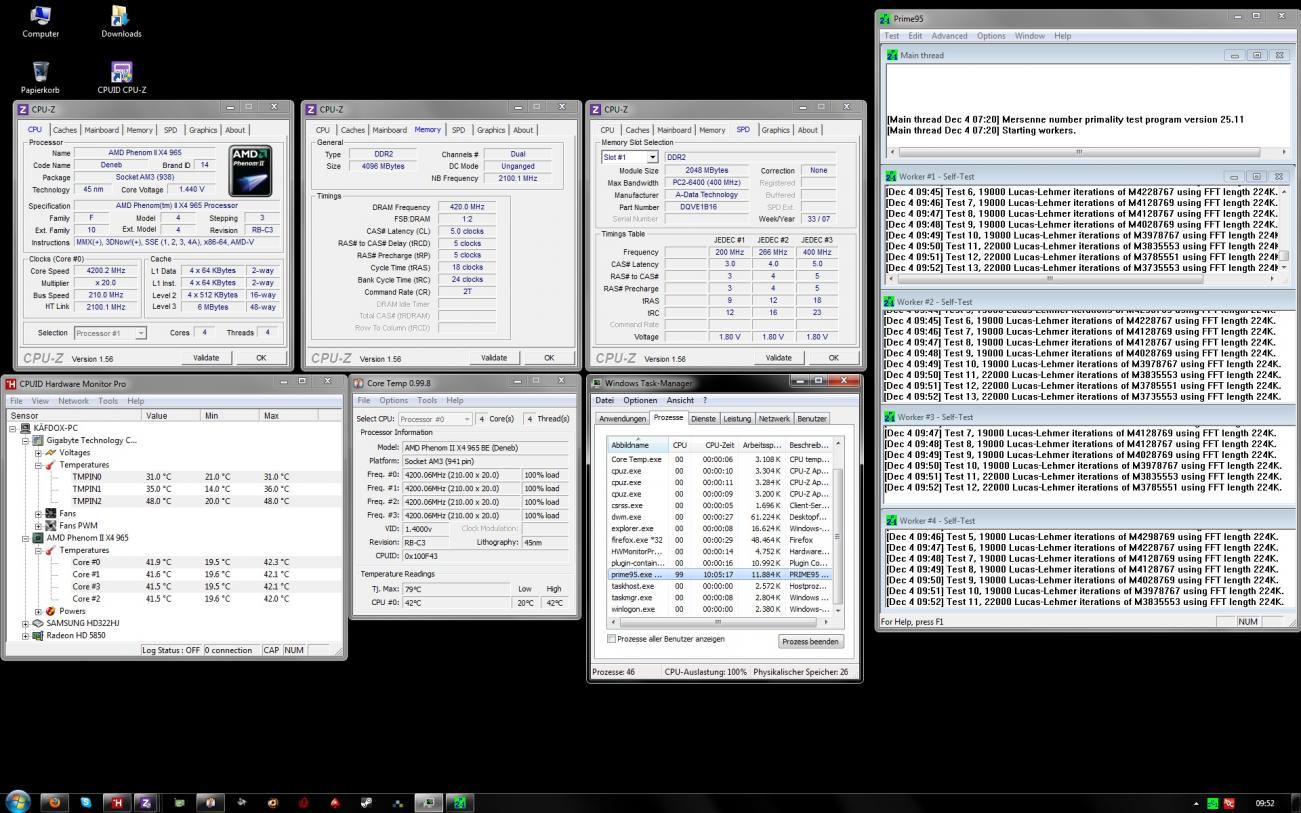
Task: Collapse the Gigabyte Technology node
Action: tap(25, 440)
